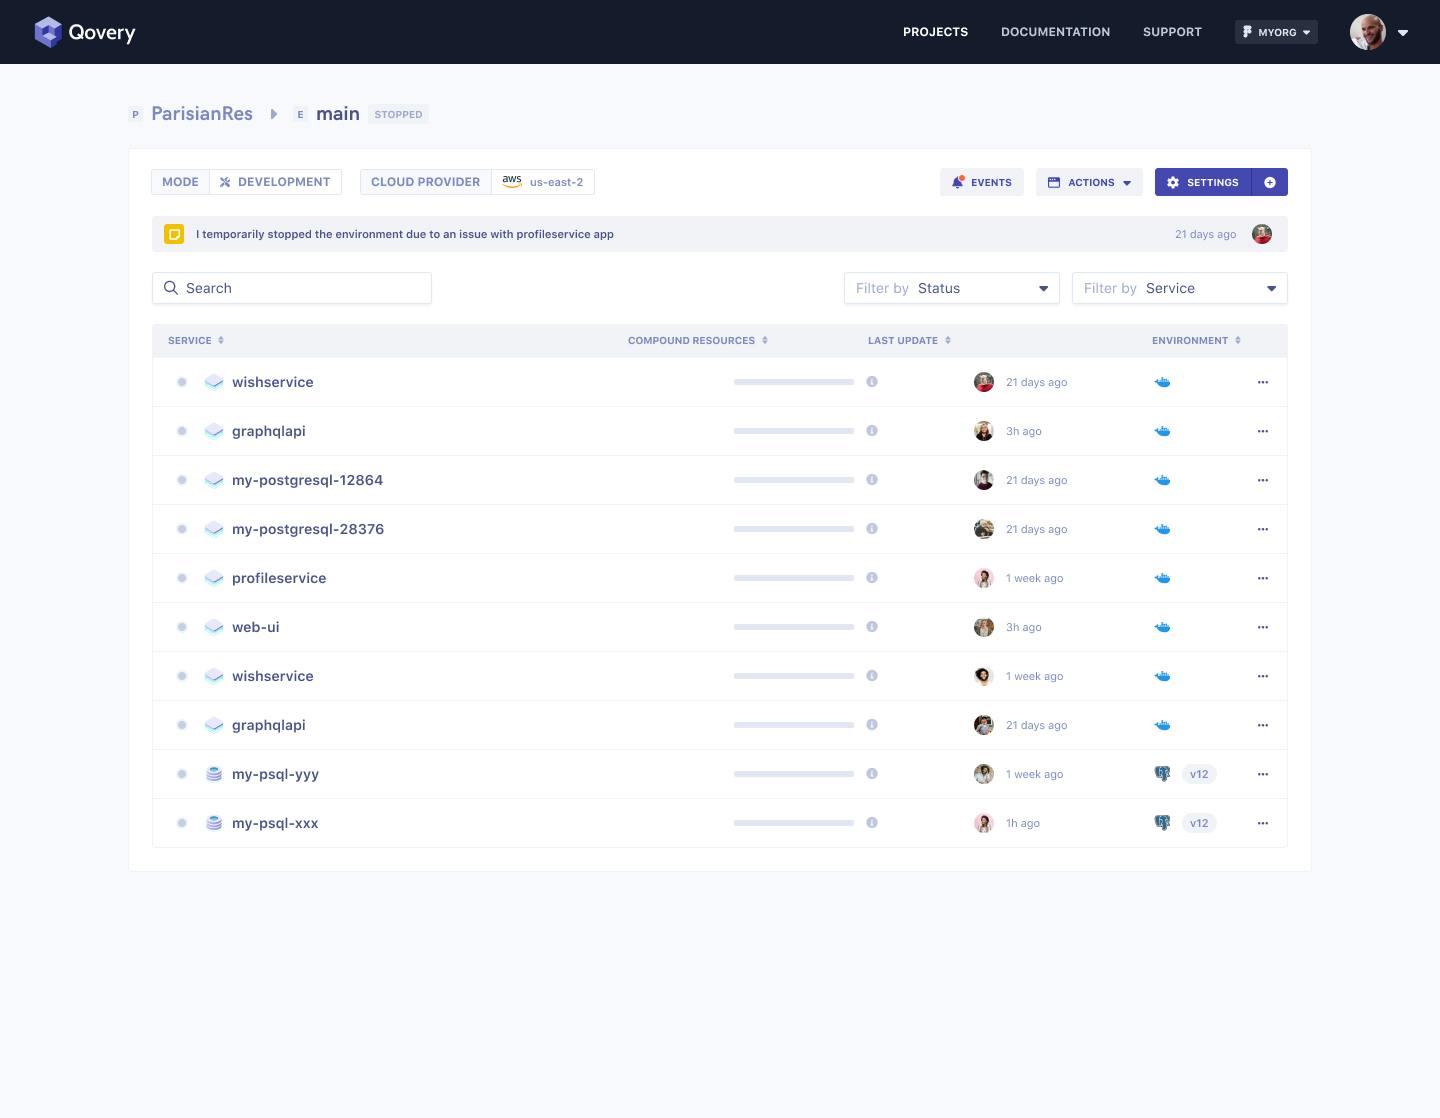Click the Docker icon in my-postgresql-12864 row
1440x1118 pixels.
tap(1162, 480)
